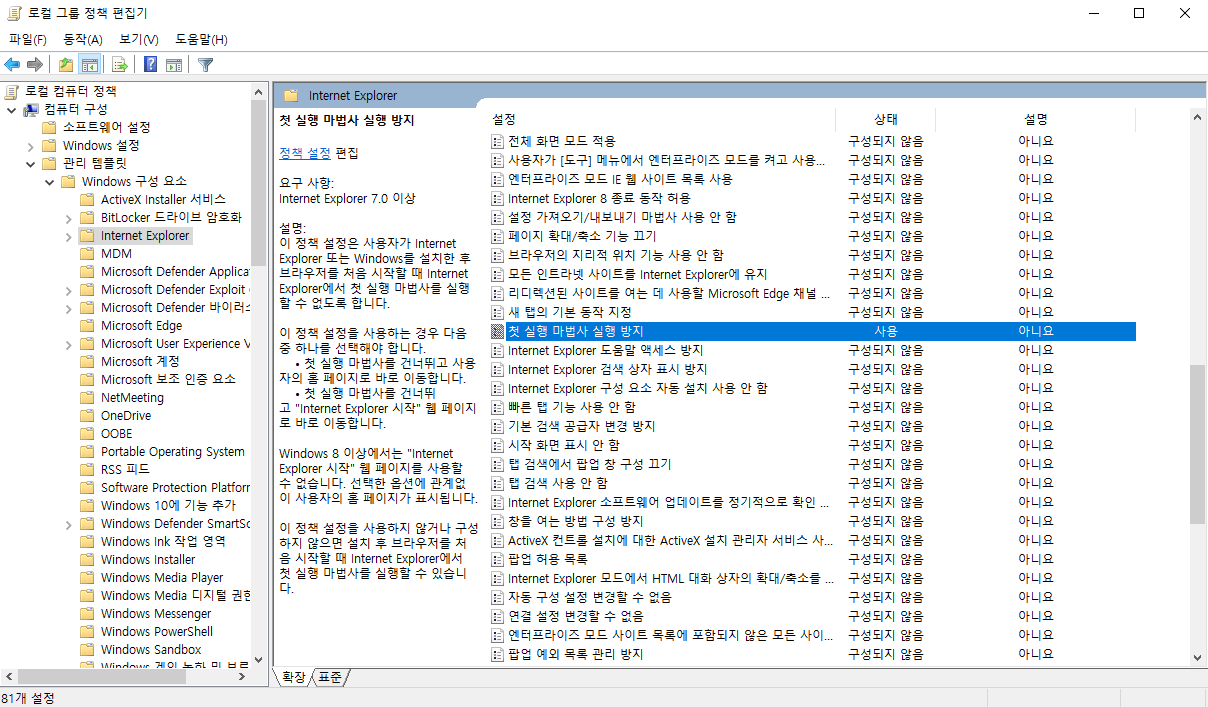Click the tree horizontal scrollbar right arrow
Screen dimensions: 1208x707
pos(243,677)
